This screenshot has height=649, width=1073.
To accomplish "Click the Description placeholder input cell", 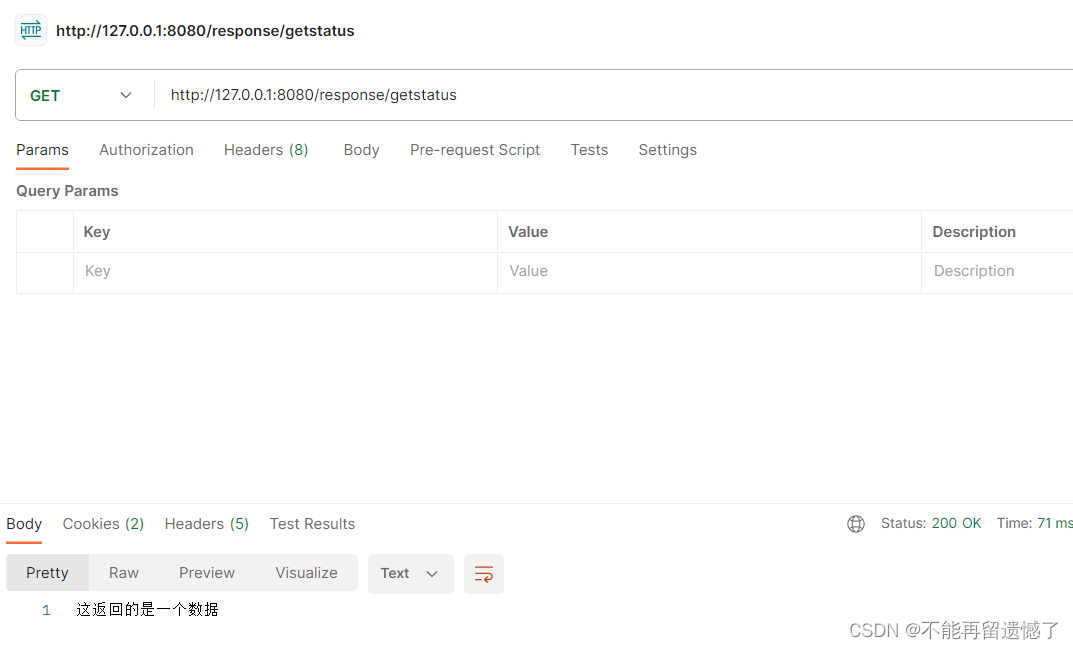I will pyautogui.click(x=997, y=271).
